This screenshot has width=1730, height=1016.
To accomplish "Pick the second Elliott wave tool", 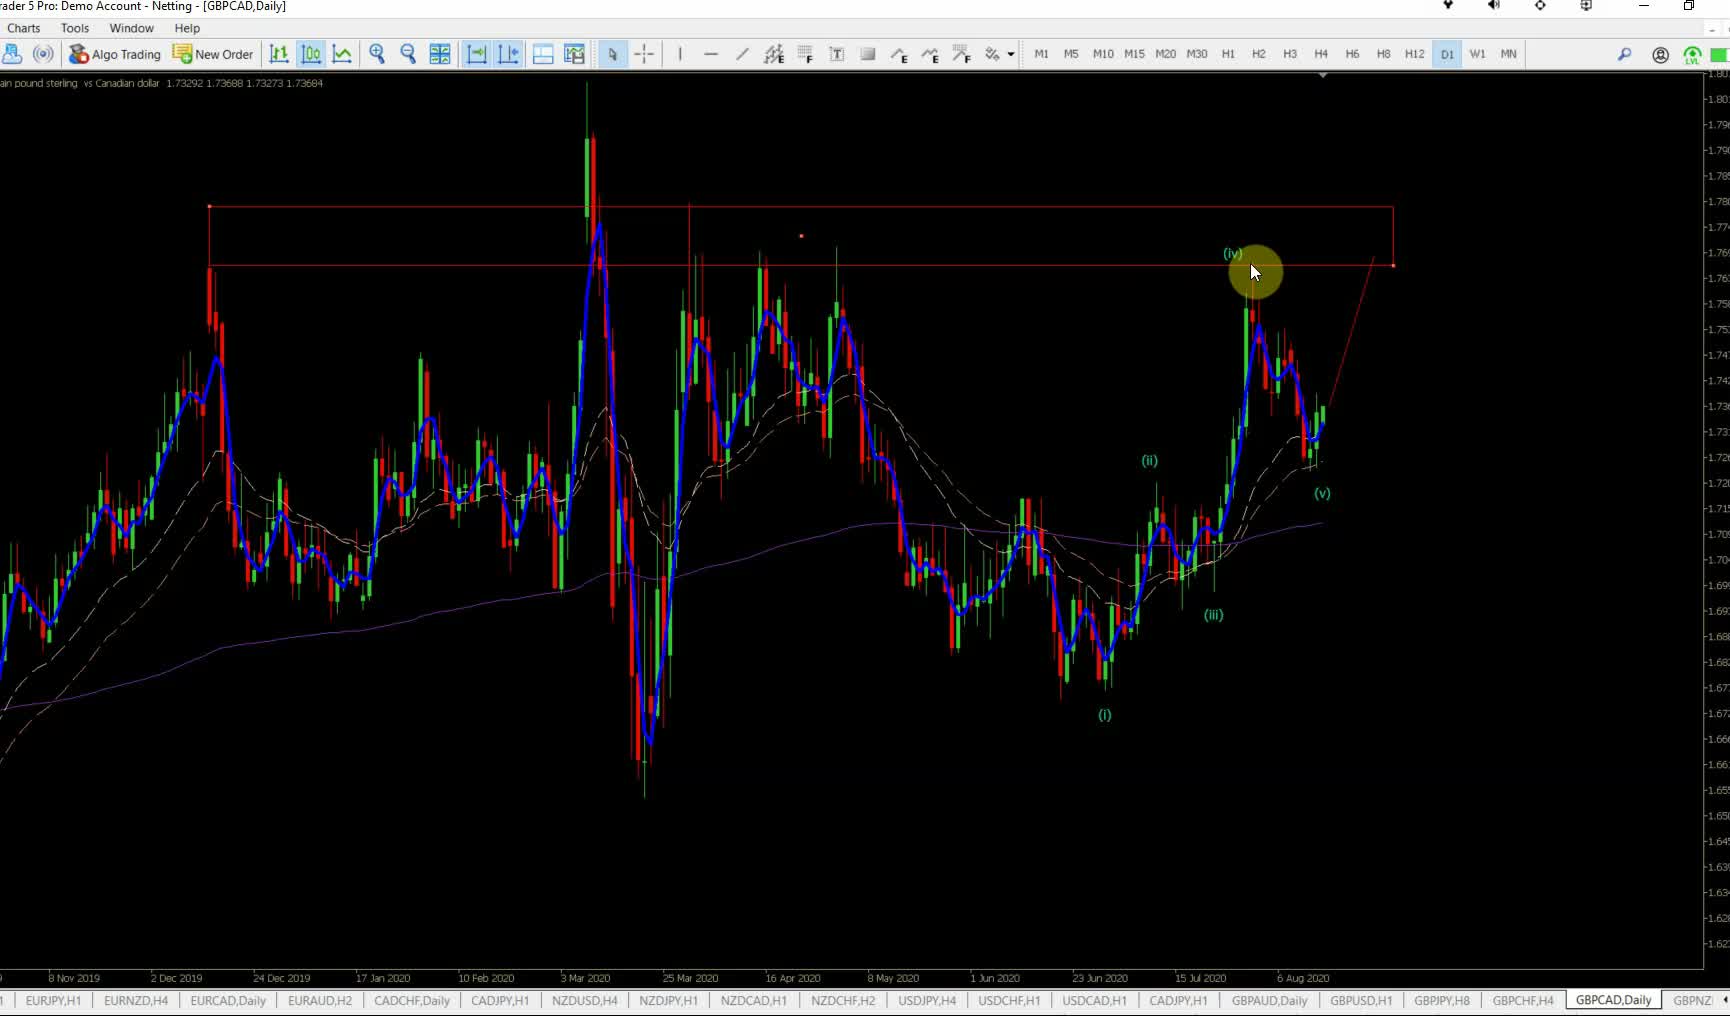I will (930, 54).
